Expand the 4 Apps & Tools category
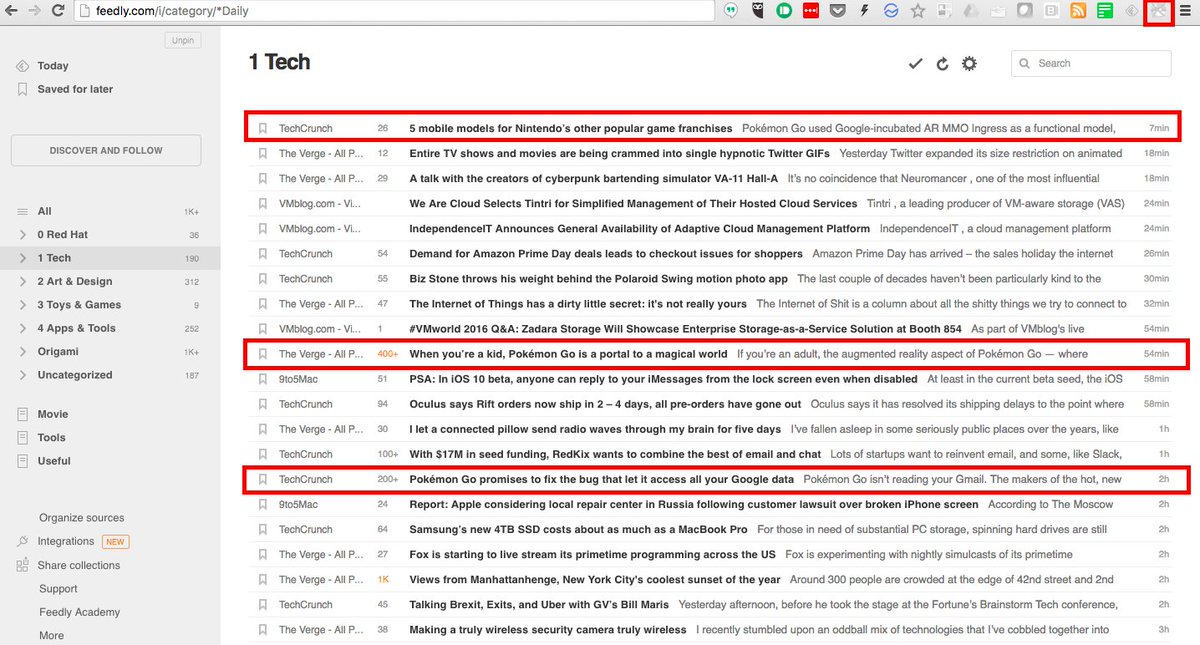 23,328
